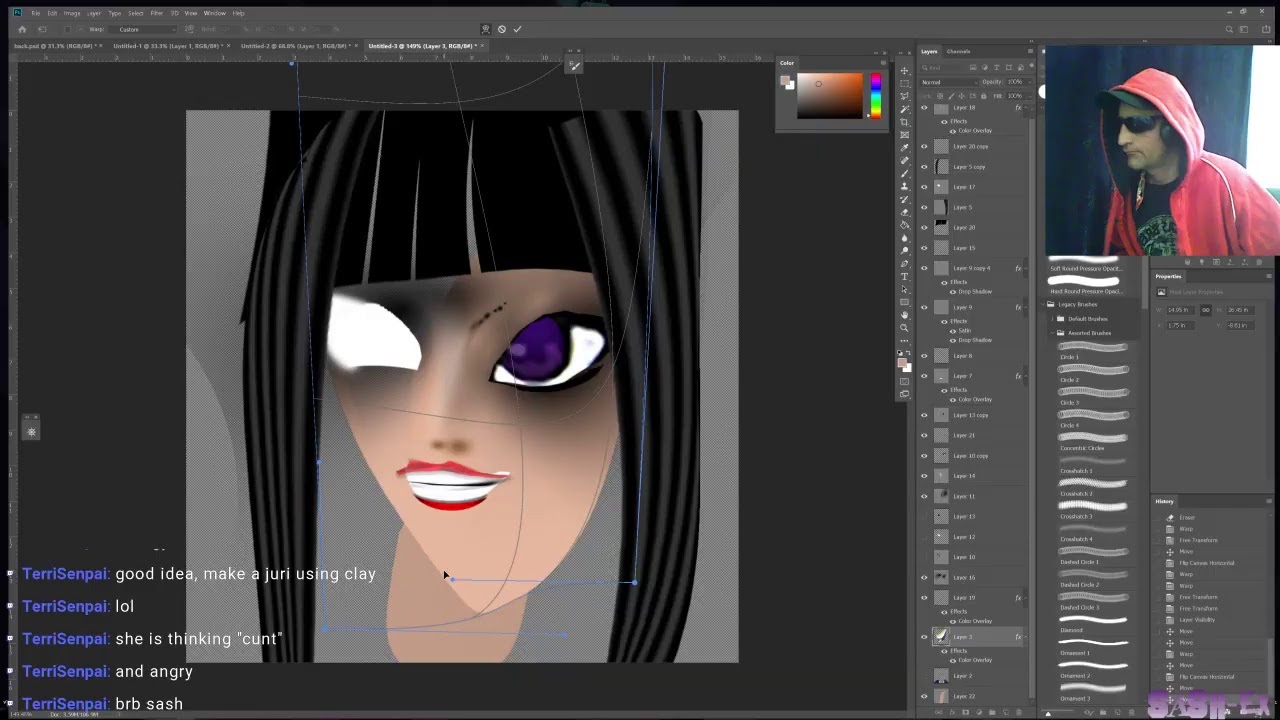
Task: Open the Warp preset dropdown
Action: [x=145, y=29]
